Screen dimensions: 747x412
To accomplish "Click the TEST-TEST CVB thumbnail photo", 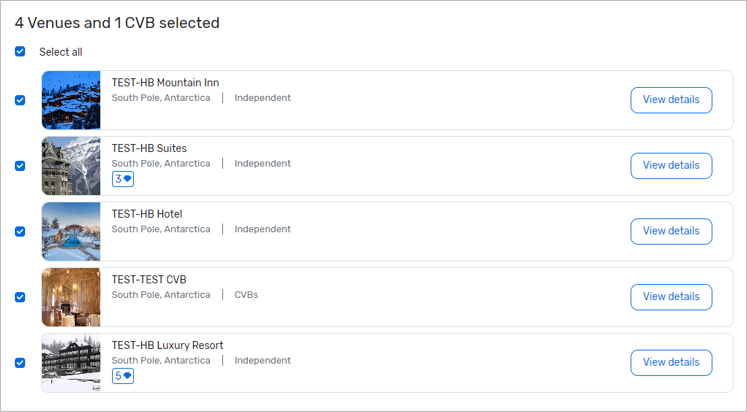I will click(x=71, y=297).
